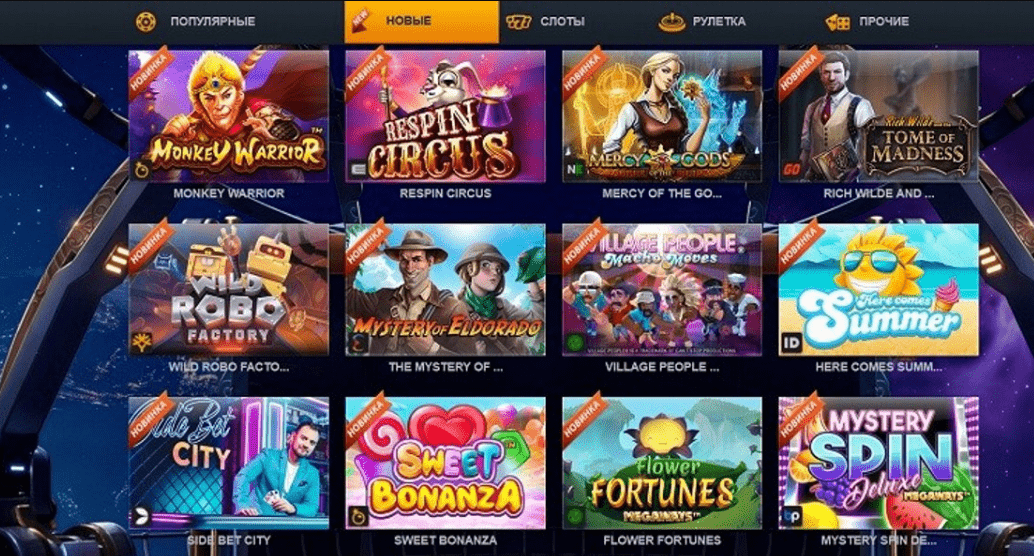Click the Village People title link
The image size is (1034, 556).
point(662,367)
